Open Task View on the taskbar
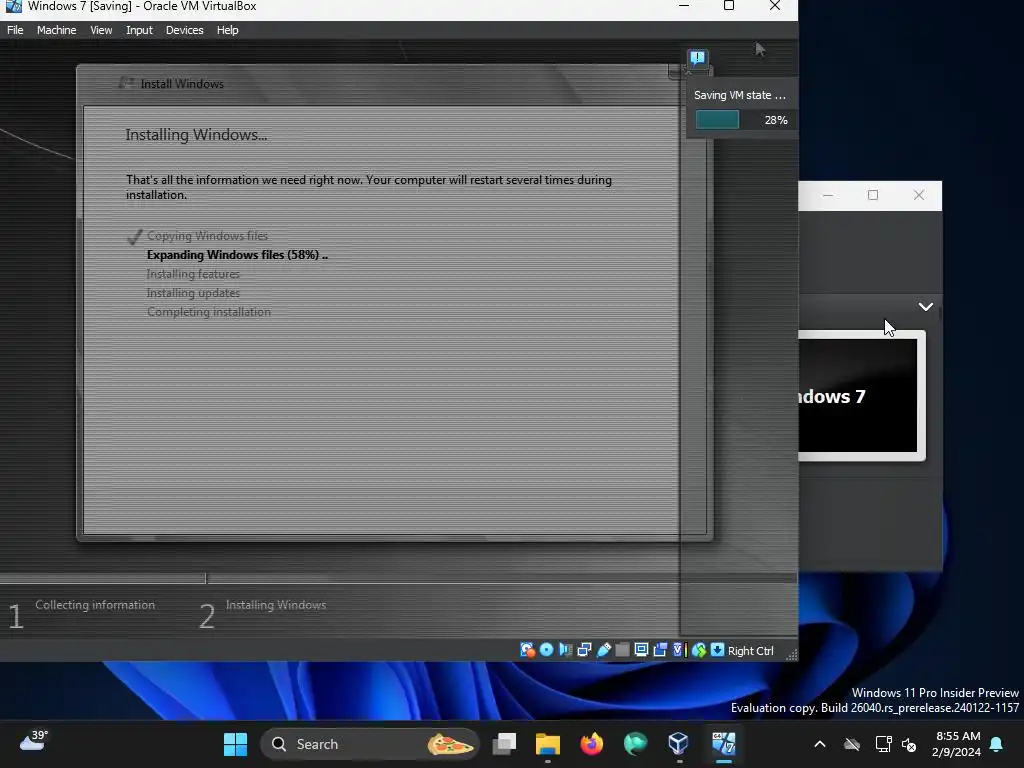This screenshot has height=768, width=1024. (x=504, y=744)
